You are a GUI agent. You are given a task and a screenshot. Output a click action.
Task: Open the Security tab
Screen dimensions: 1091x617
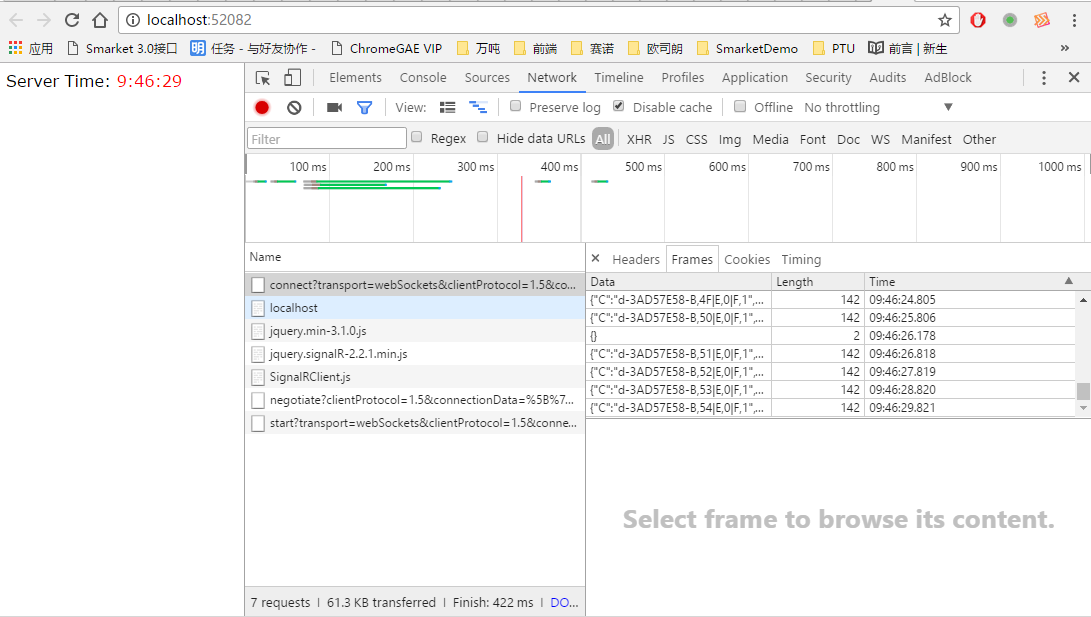pyautogui.click(x=828, y=78)
